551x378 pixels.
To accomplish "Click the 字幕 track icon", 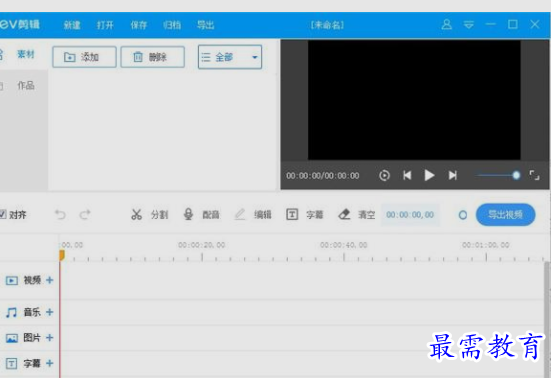I will [12, 363].
